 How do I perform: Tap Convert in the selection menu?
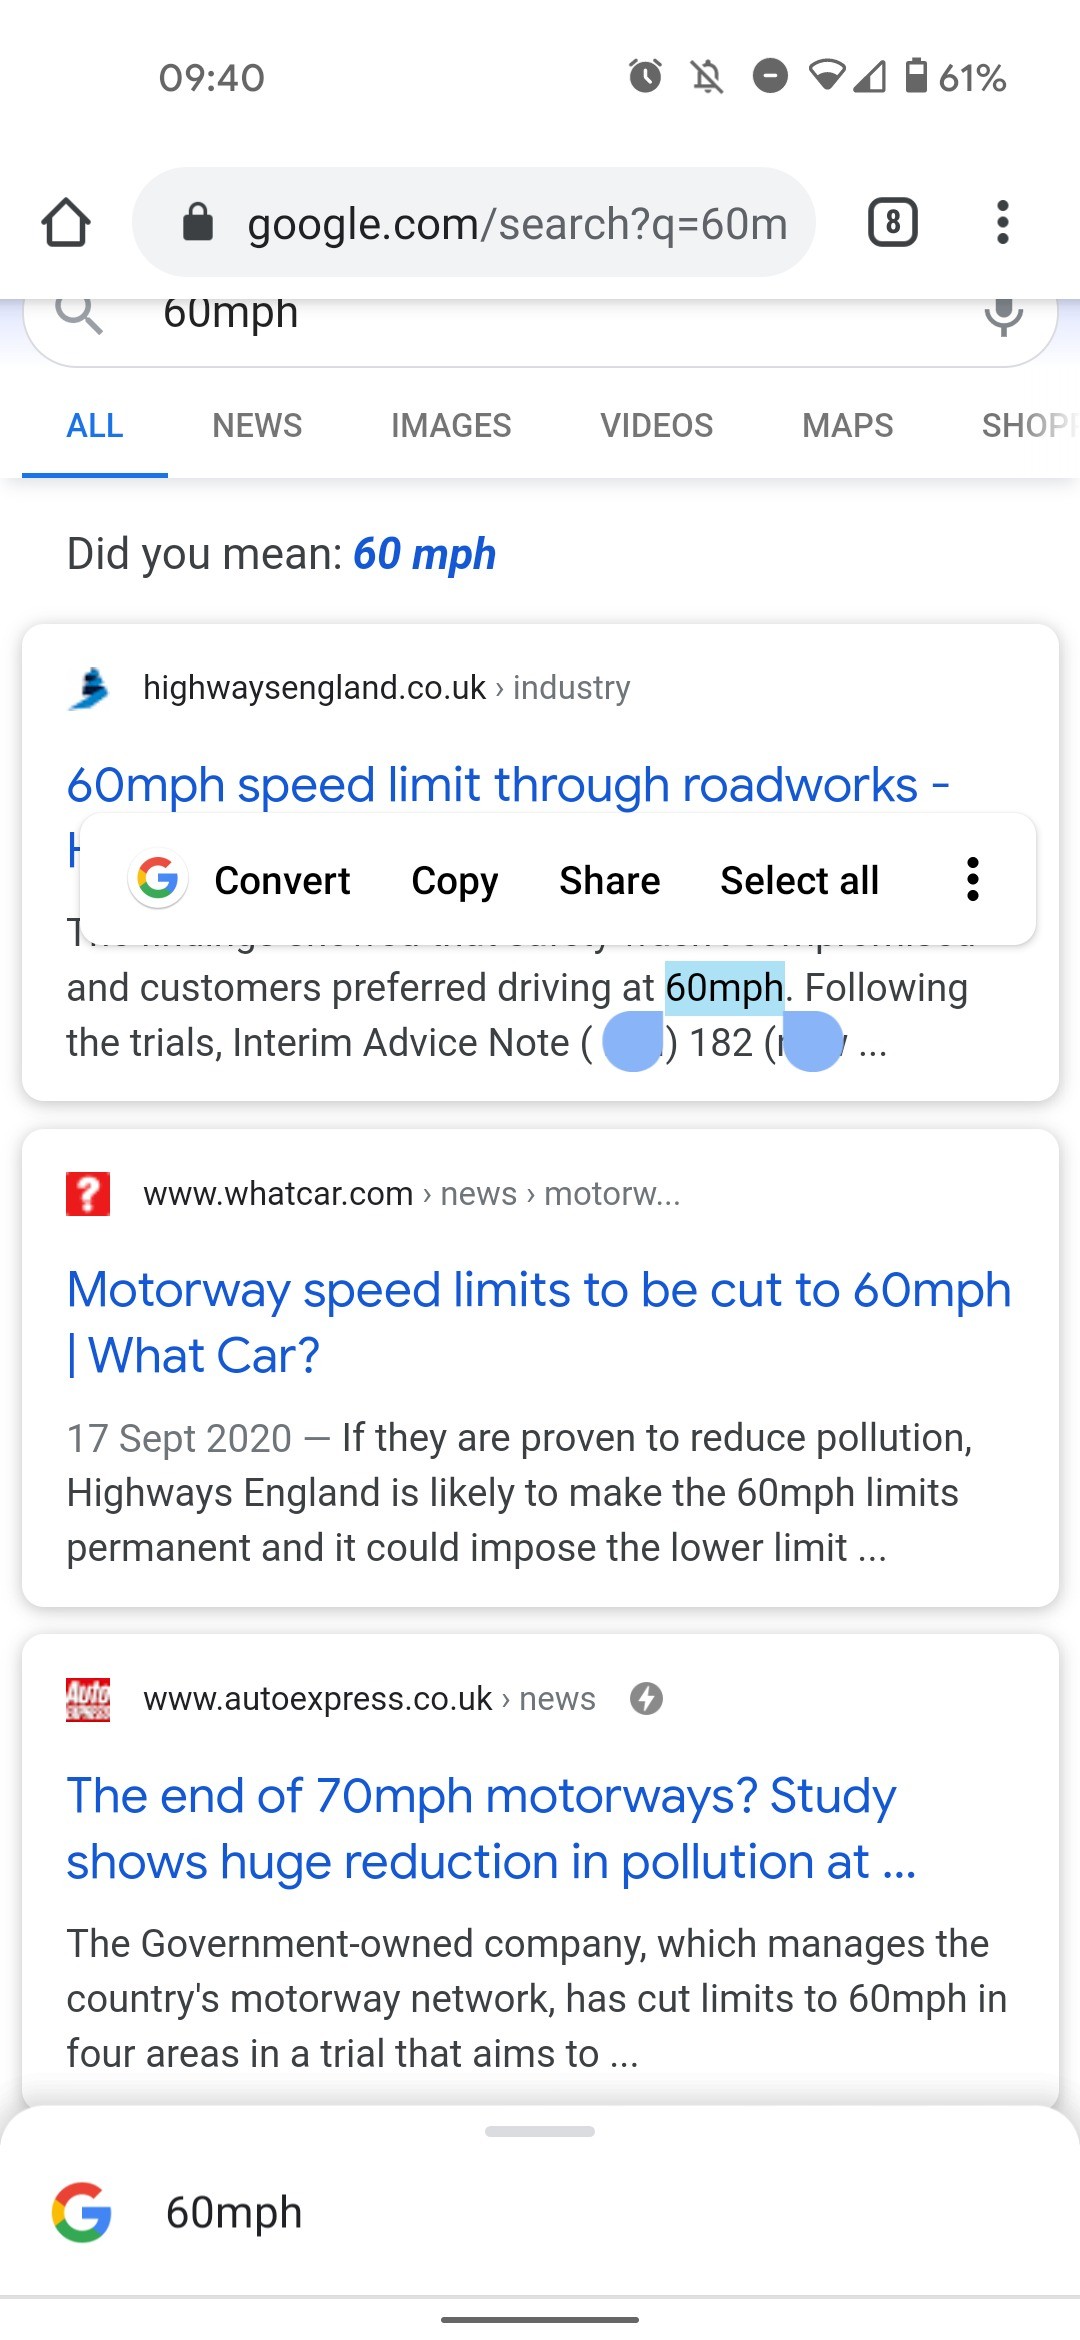point(283,879)
